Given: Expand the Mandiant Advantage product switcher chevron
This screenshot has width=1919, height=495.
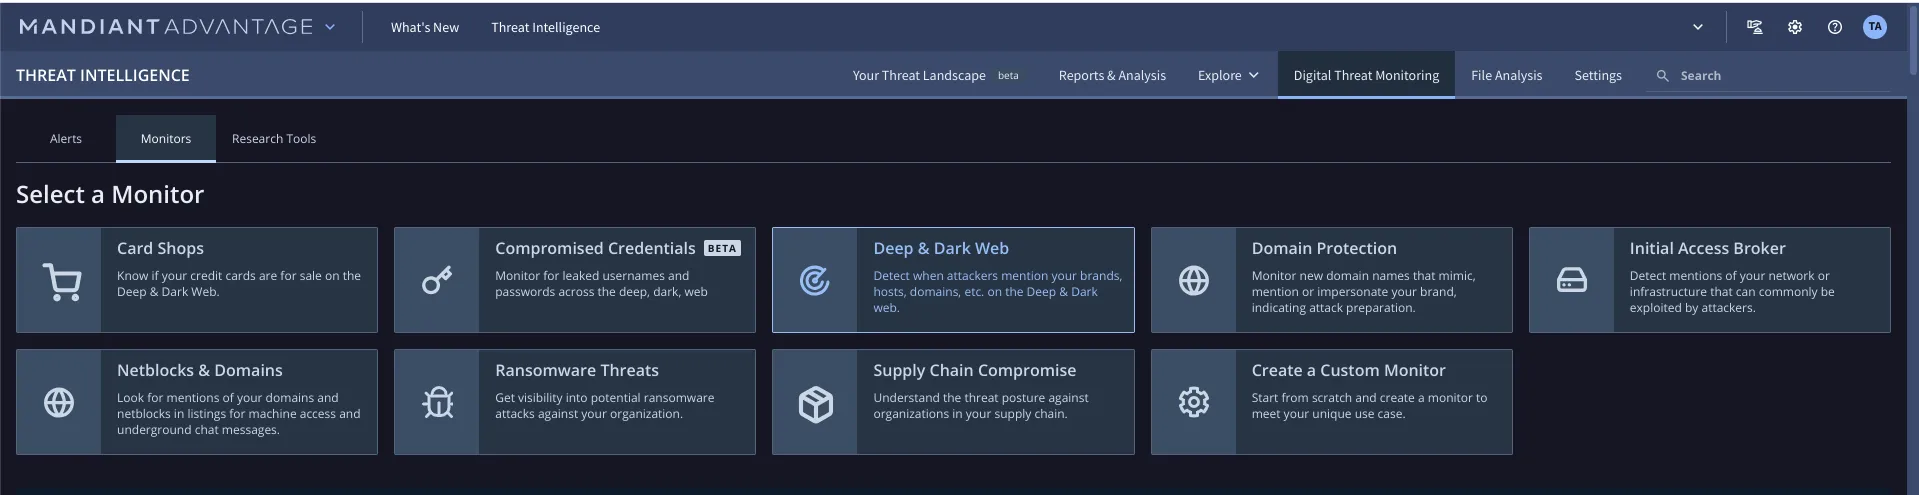Looking at the screenshot, I should (x=330, y=28).
